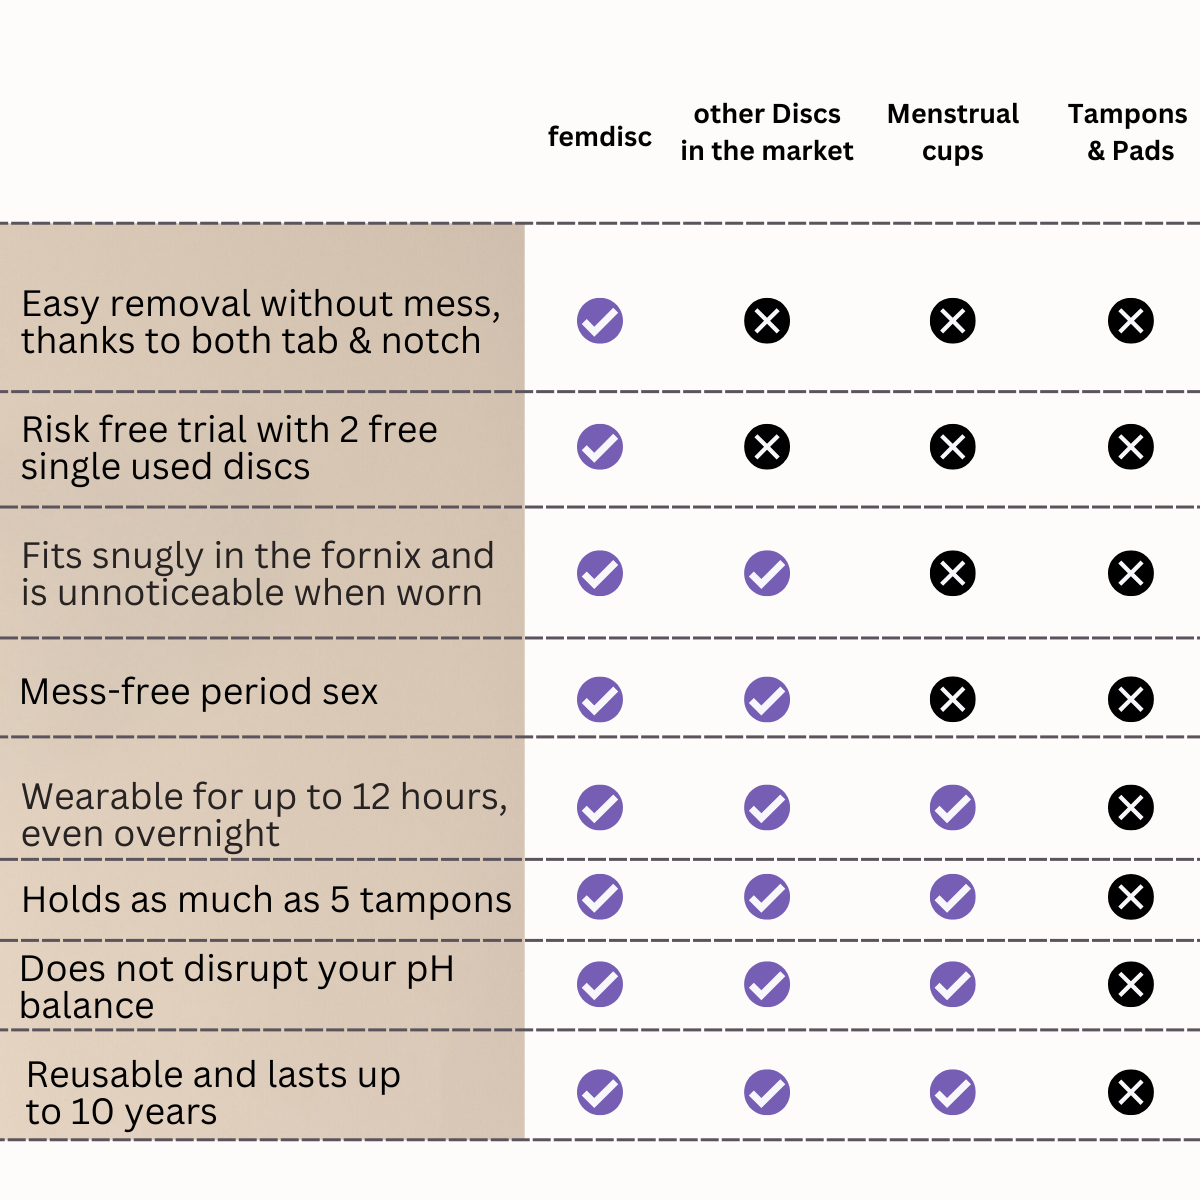
Task: Click other Discs X mark for Easy removal
Action: pos(767,321)
